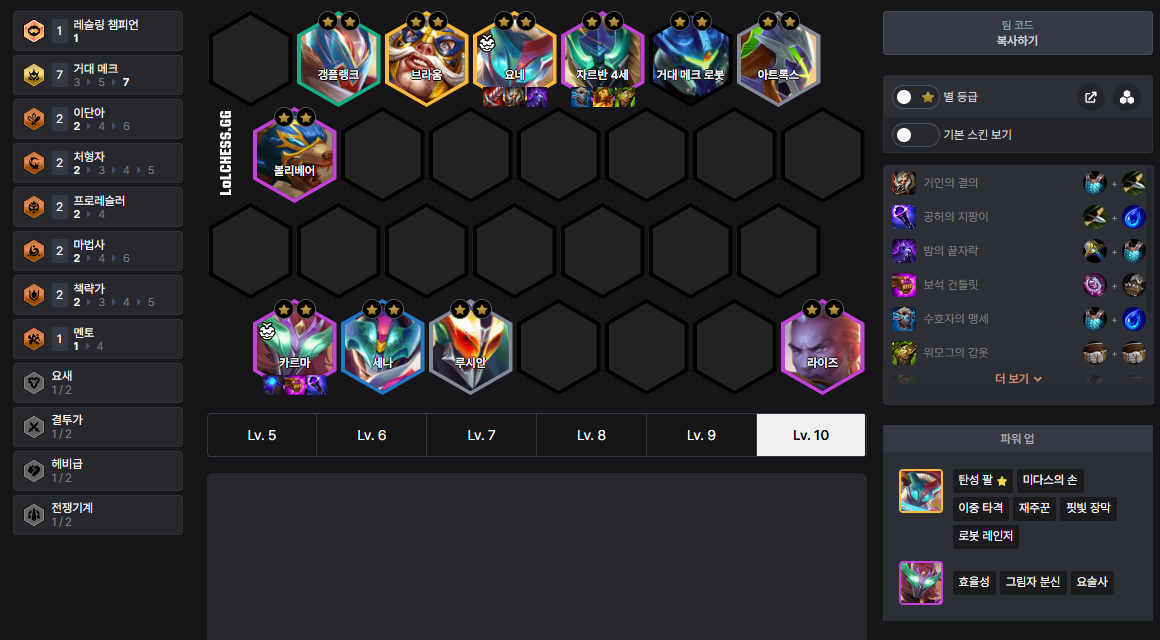
Task: Select the Lv. 5 tab
Action: coord(262,435)
